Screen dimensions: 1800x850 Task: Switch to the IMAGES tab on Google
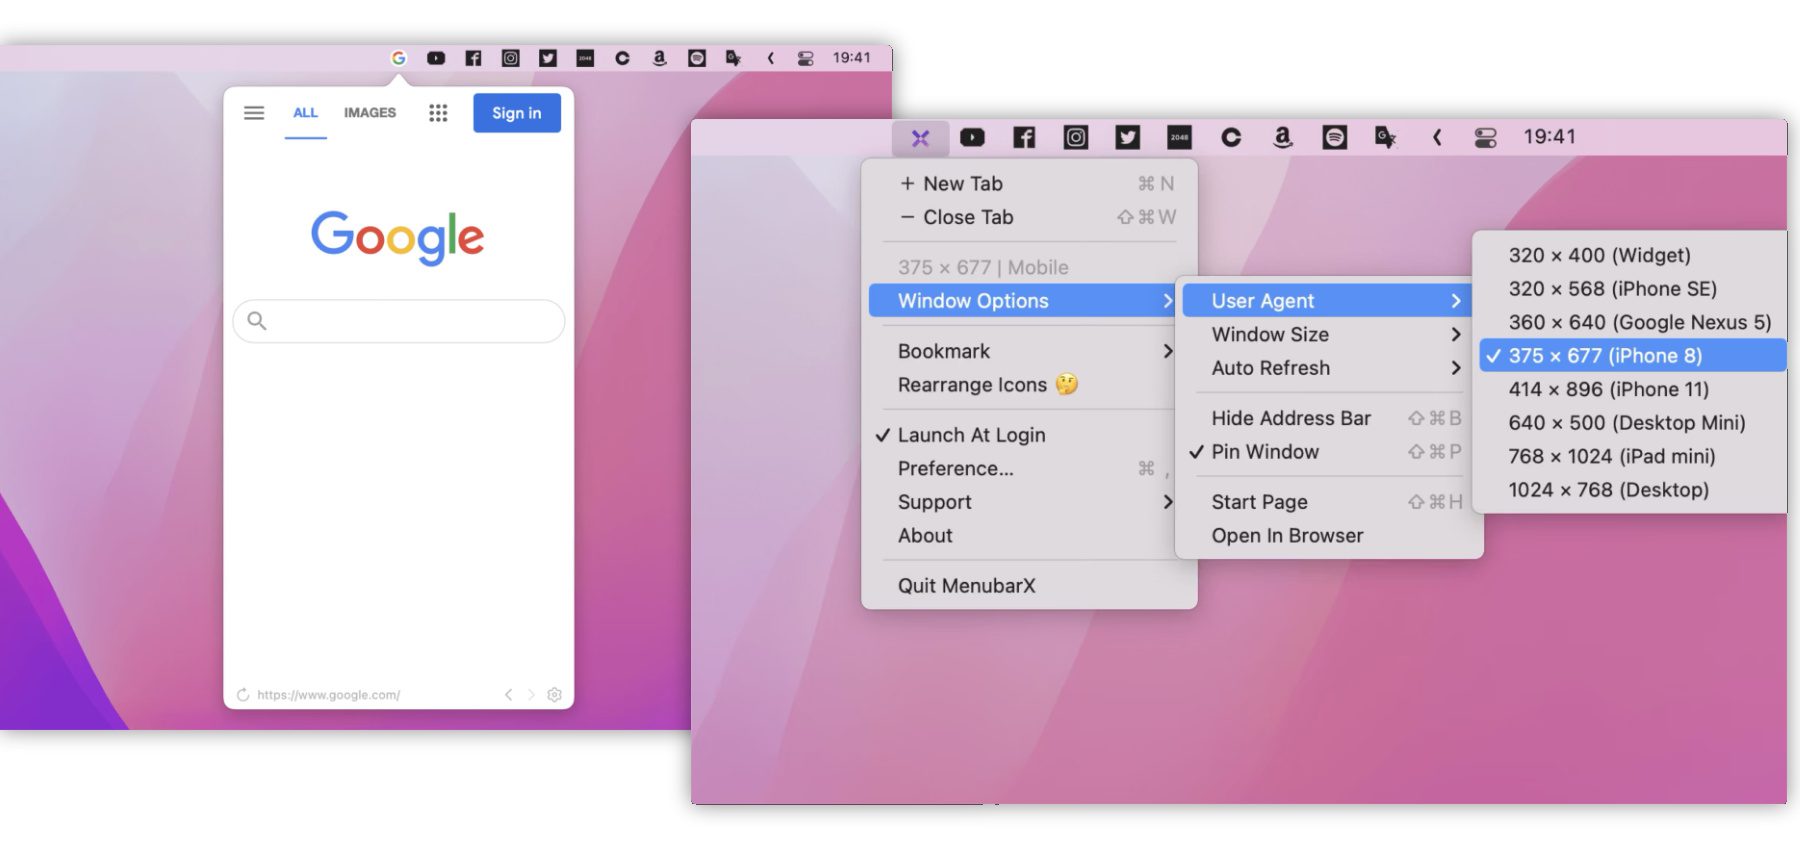pyautogui.click(x=370, y=113)
